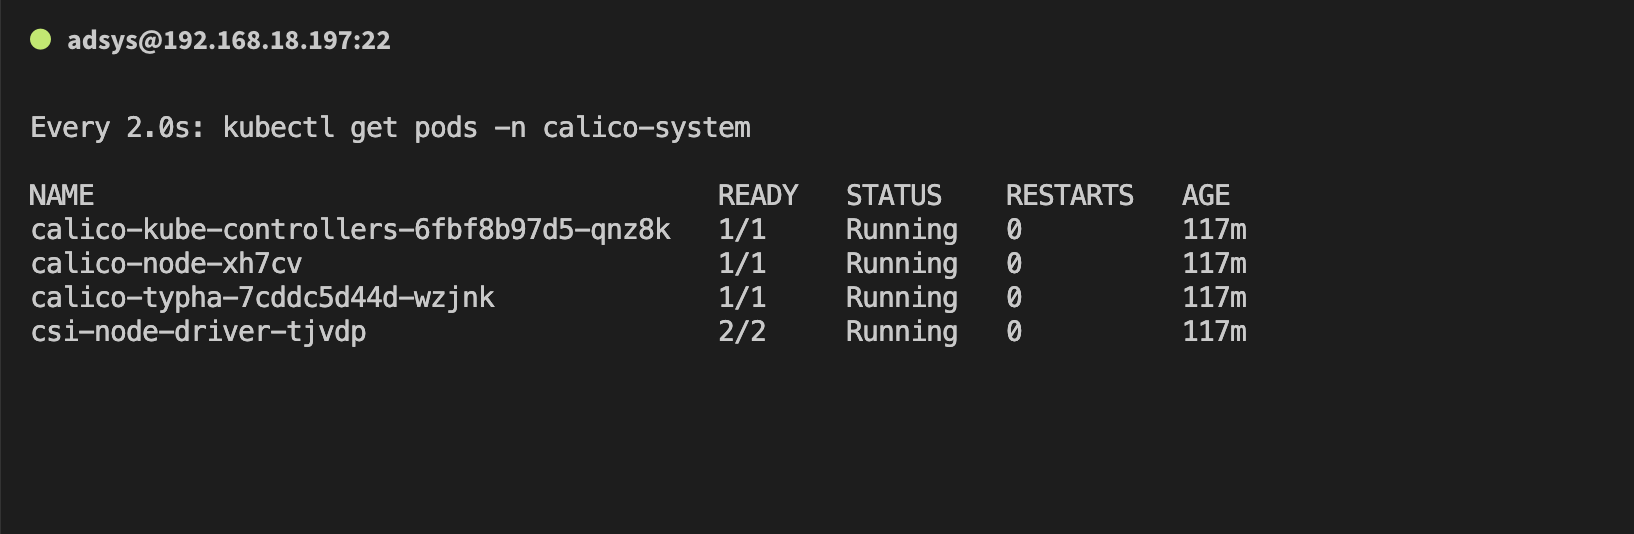
Task: Click the RESTARTS column header
Action: [1070, 195]
